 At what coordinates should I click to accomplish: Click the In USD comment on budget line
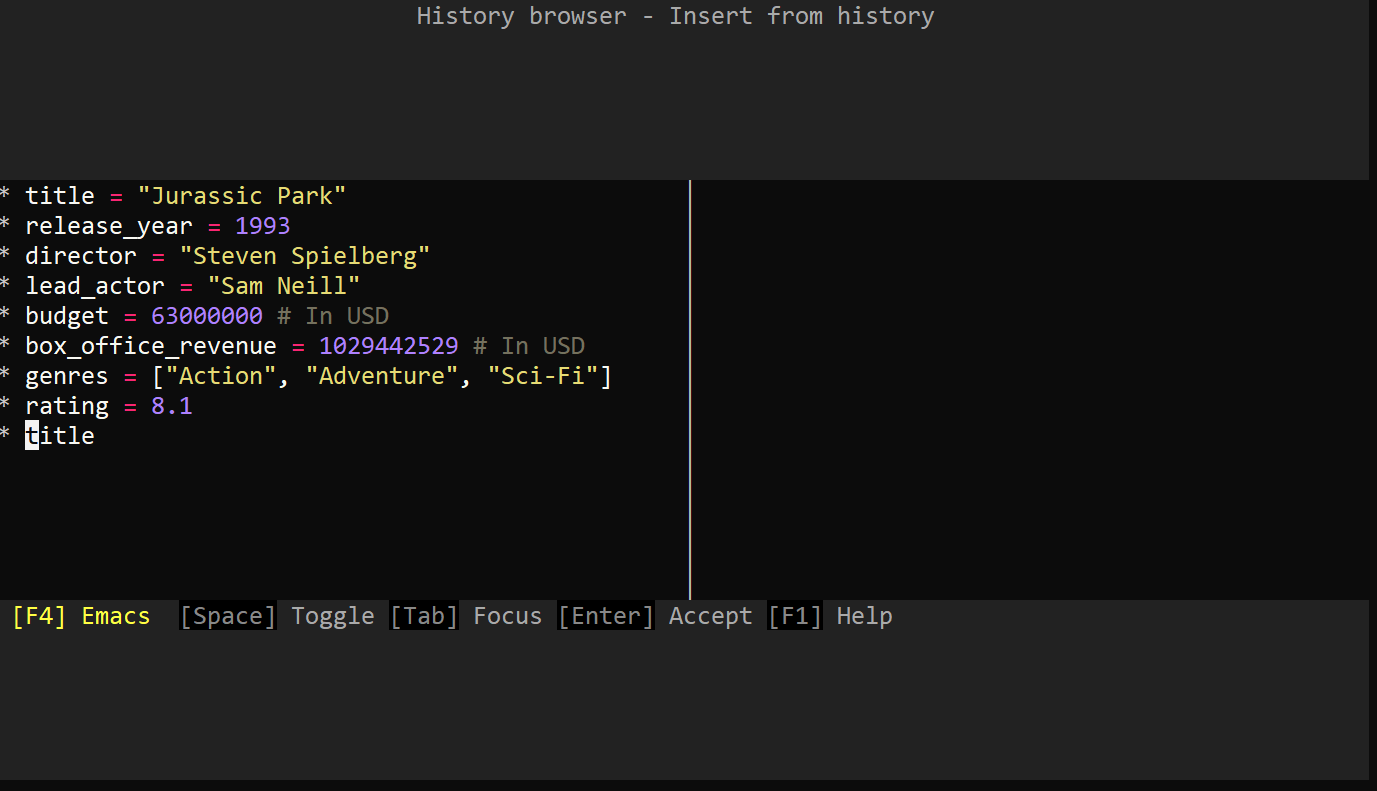[334, 315]
